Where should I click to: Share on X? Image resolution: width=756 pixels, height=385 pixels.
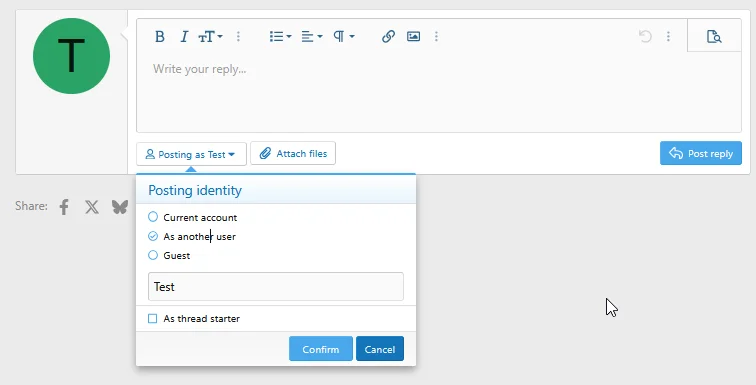tap(92, 207)
